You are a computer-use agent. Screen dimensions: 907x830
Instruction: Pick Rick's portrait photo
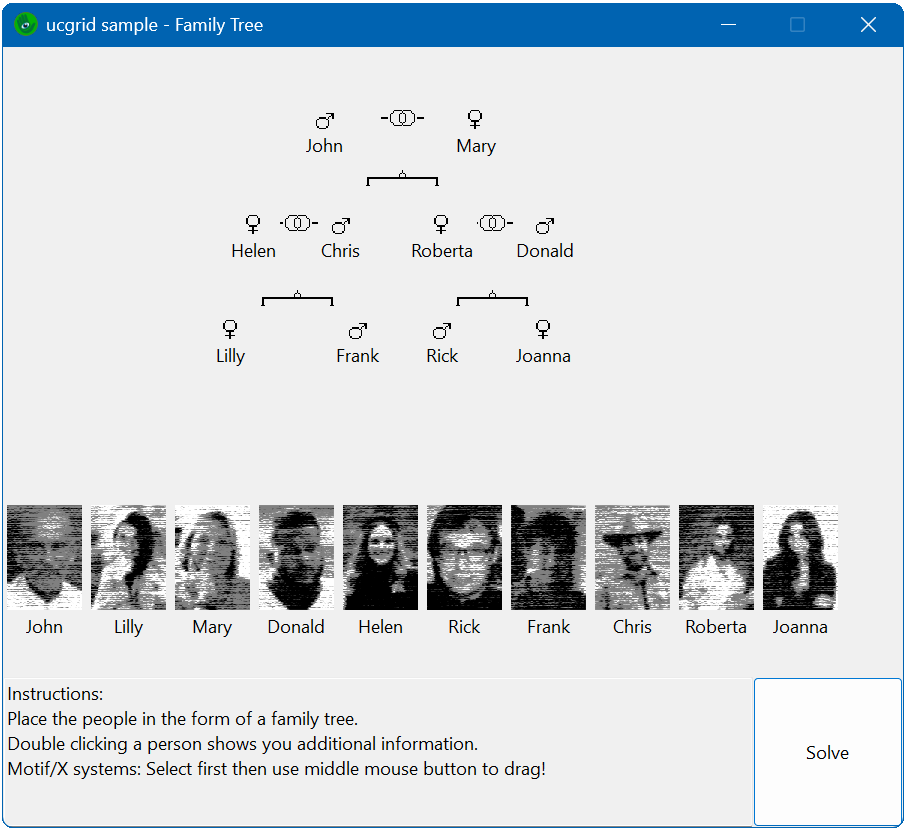464,557
